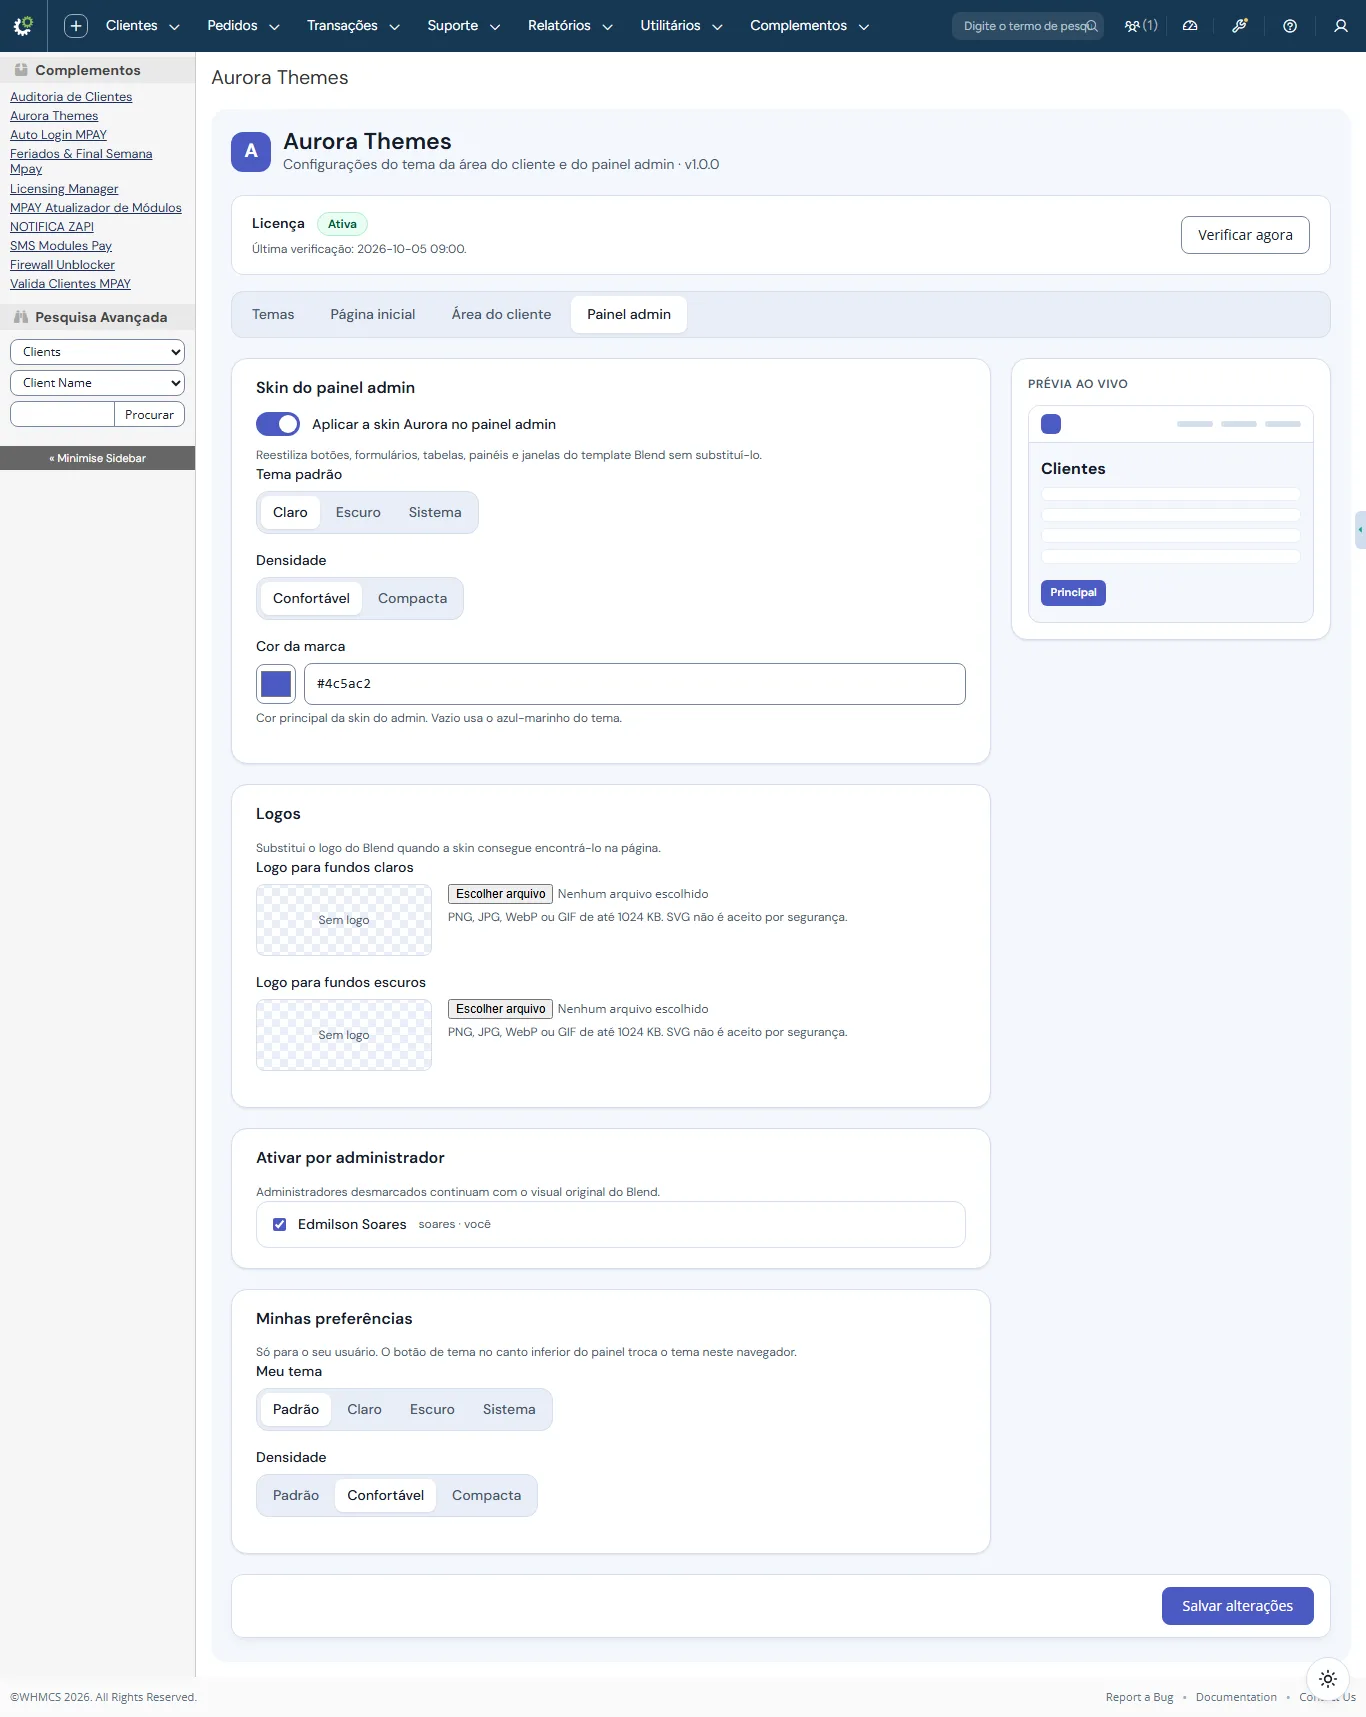The image size is (1366, 1717).
Task: Switch to the Área do cliente tab
Action: [501, 314]
